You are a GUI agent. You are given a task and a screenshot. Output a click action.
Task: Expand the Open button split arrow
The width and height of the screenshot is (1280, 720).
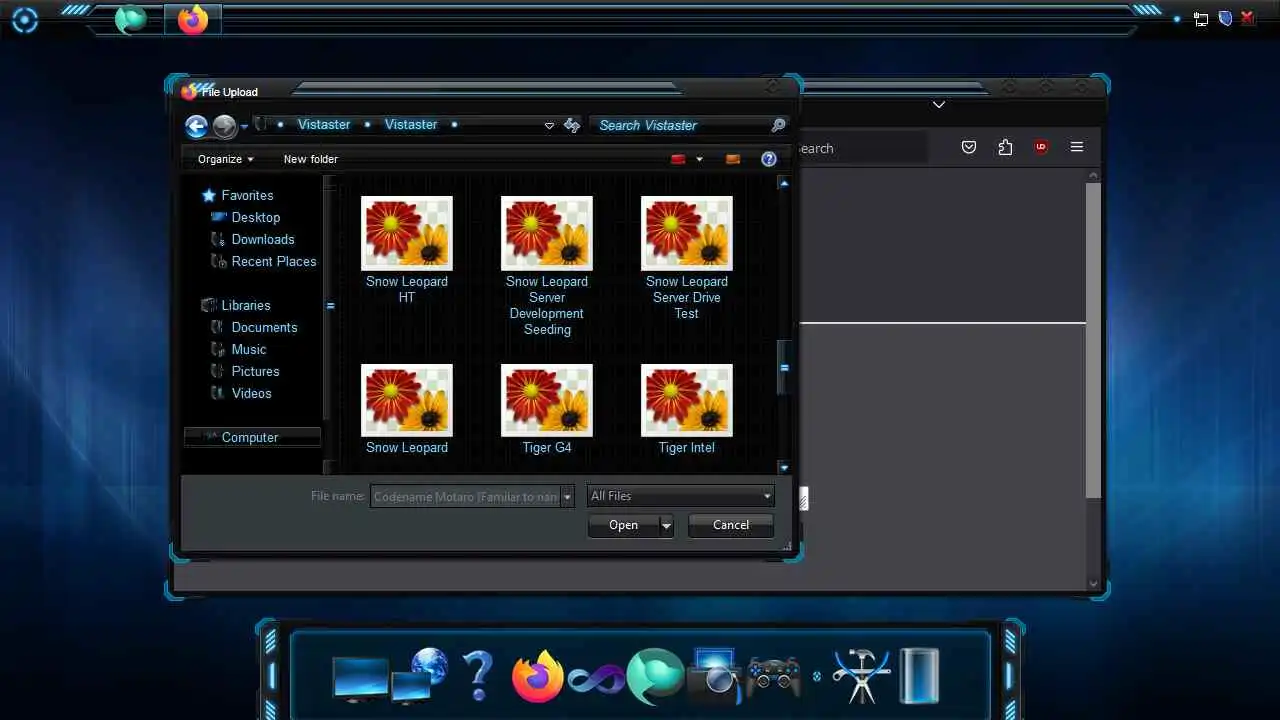click(666, 525)
